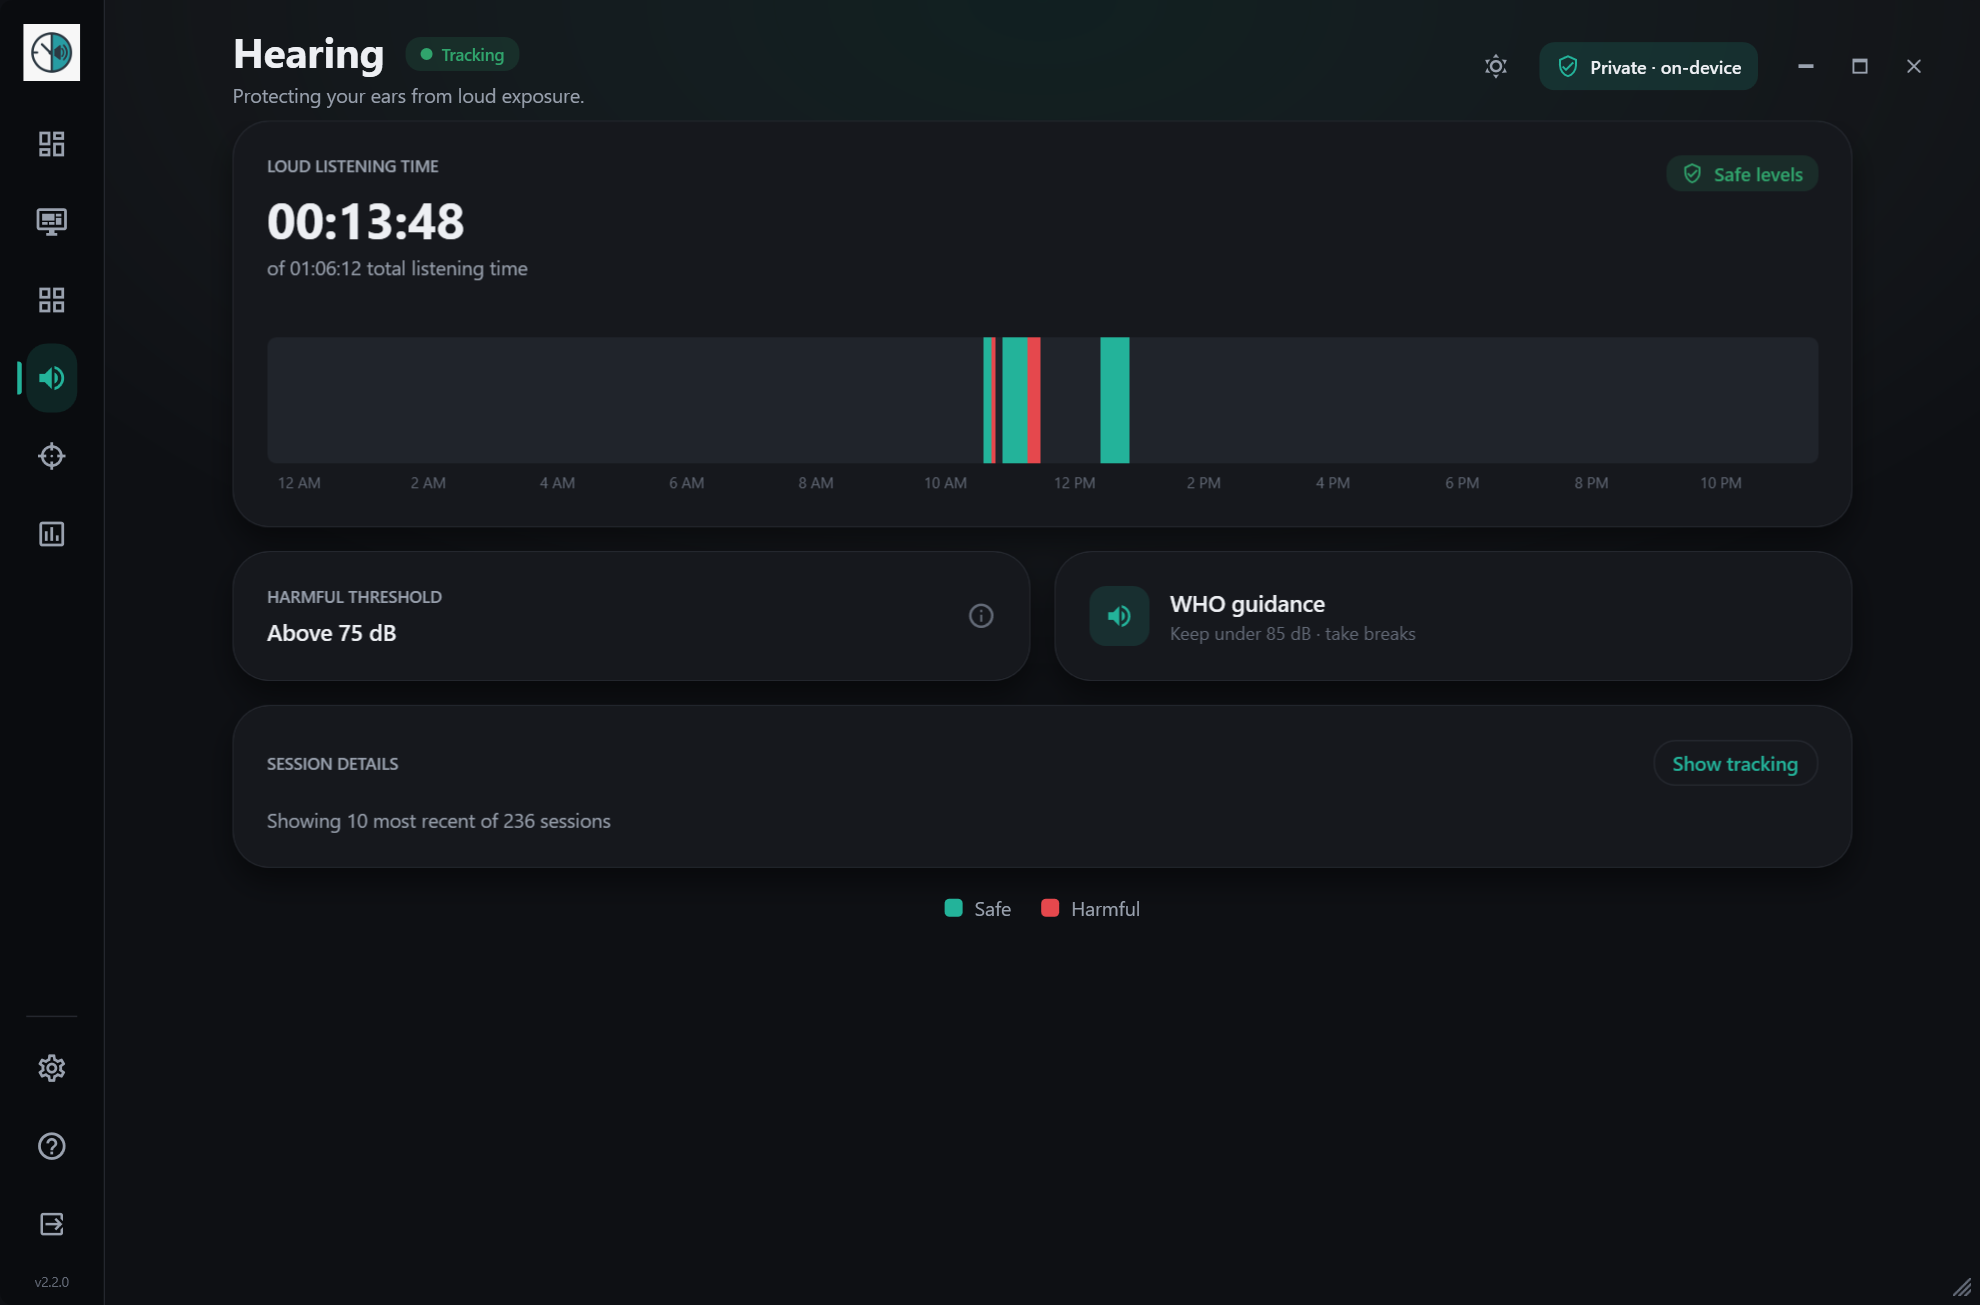Select the apps grid sidebar icon

(x=51, y=300)
